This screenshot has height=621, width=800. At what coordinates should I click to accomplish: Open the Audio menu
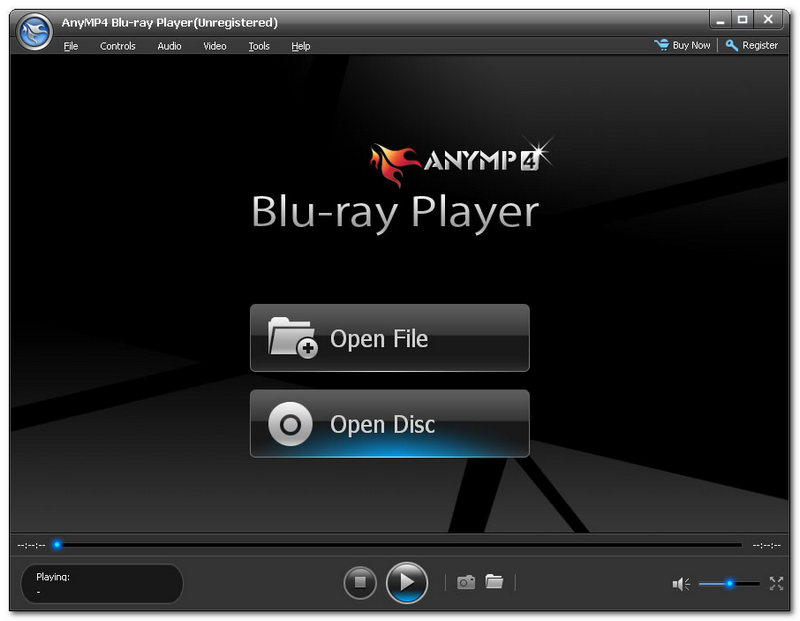tap(169, 46)
